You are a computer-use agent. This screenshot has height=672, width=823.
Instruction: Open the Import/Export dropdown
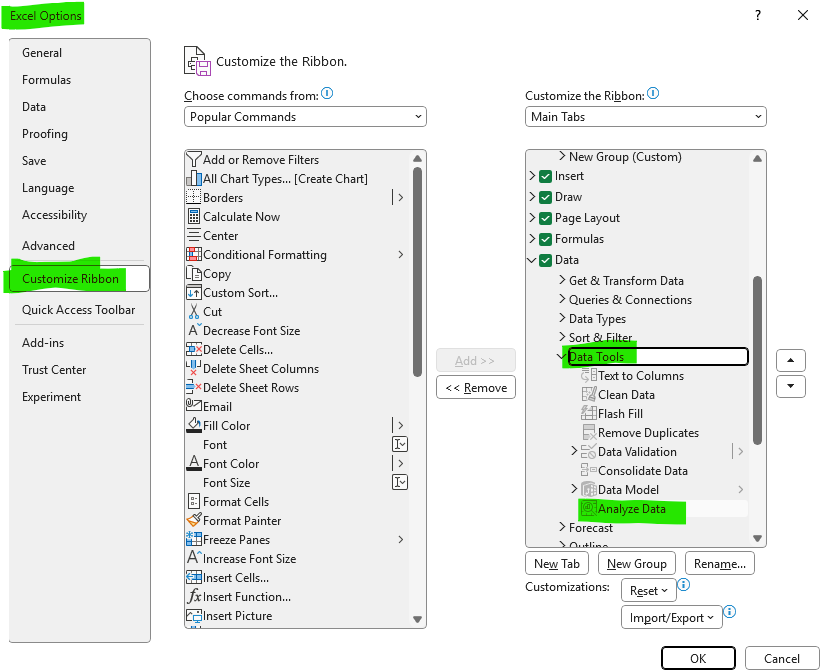pyautogui.click(x=672, y=617)
